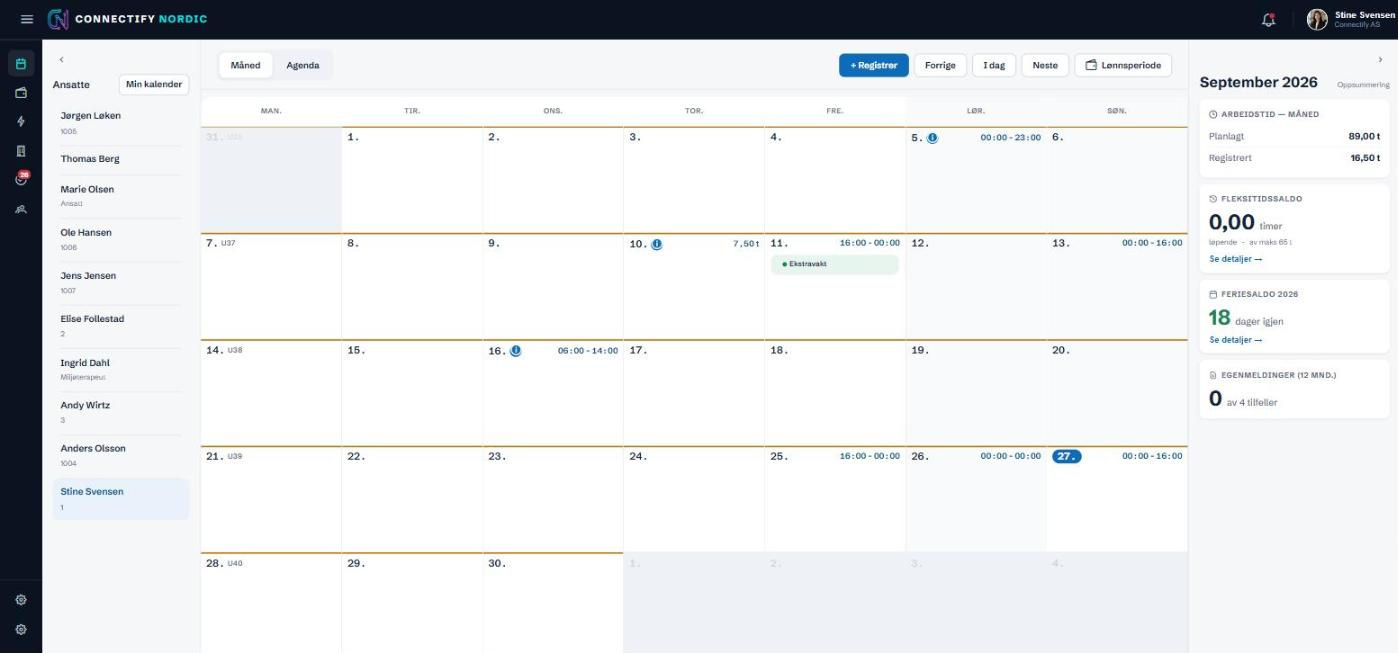Select employee Andy Wirtz
The height and width of the screenshot is (653, 1398).
(x=120, y=412)
